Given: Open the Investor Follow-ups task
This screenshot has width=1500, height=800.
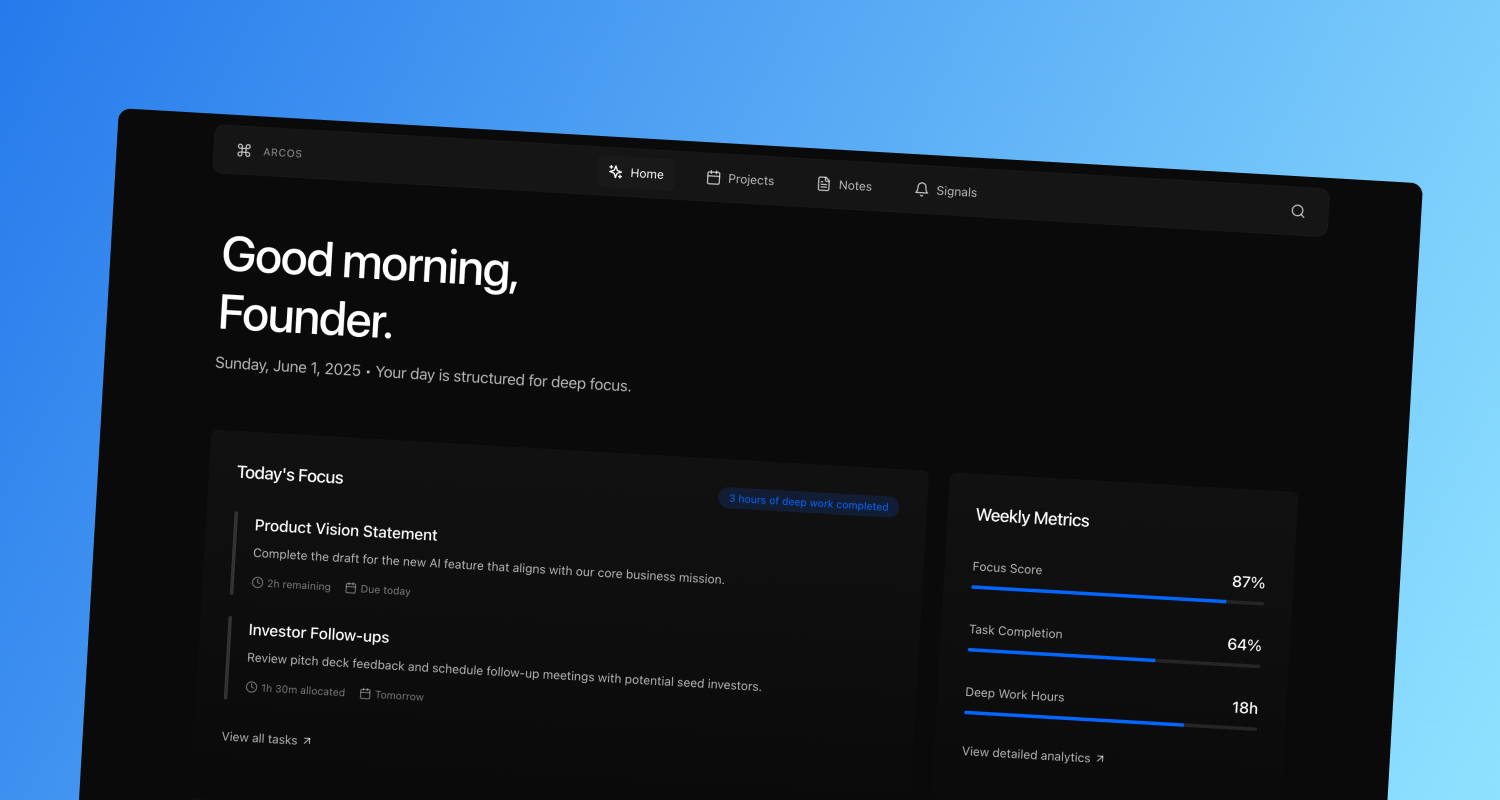Looking at the screenshot, I should (x=319, y=633).
